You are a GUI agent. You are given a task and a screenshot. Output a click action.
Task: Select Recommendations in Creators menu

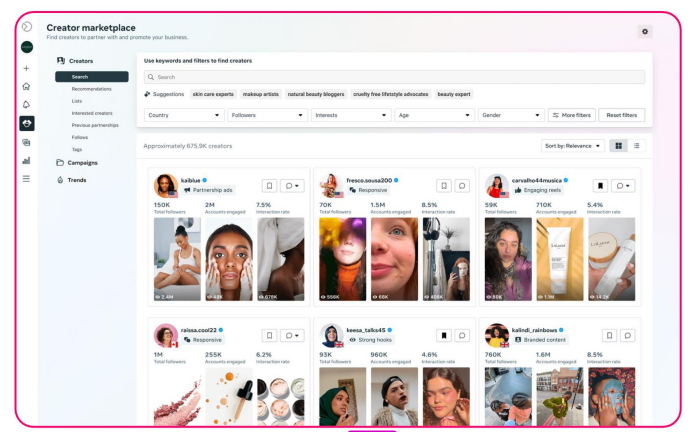[92, 89]
